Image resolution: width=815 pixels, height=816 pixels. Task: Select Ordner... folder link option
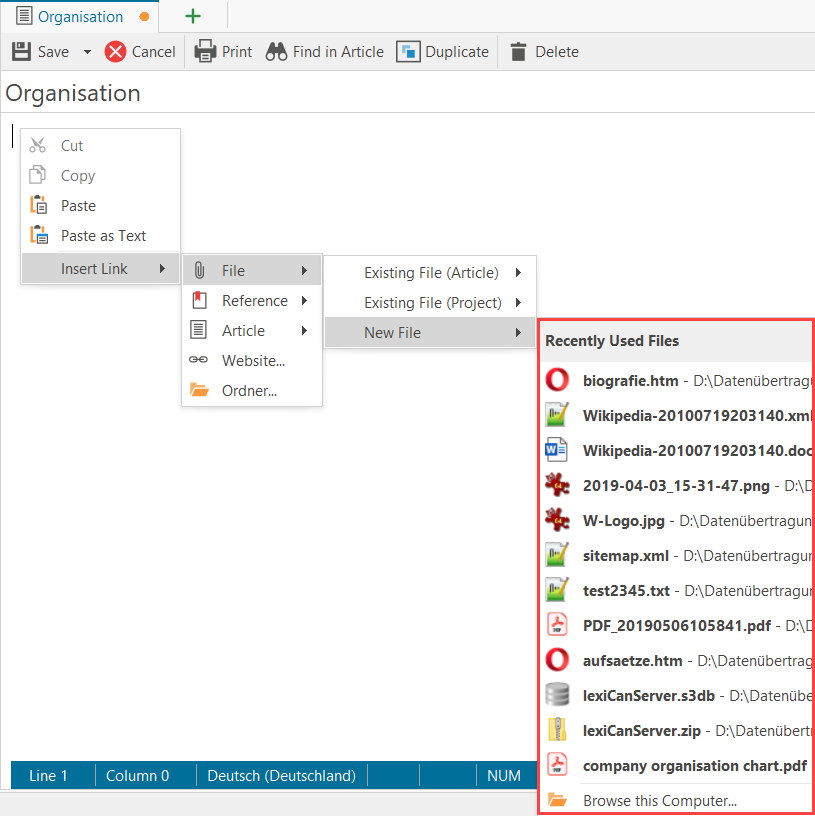click(249, 391)
